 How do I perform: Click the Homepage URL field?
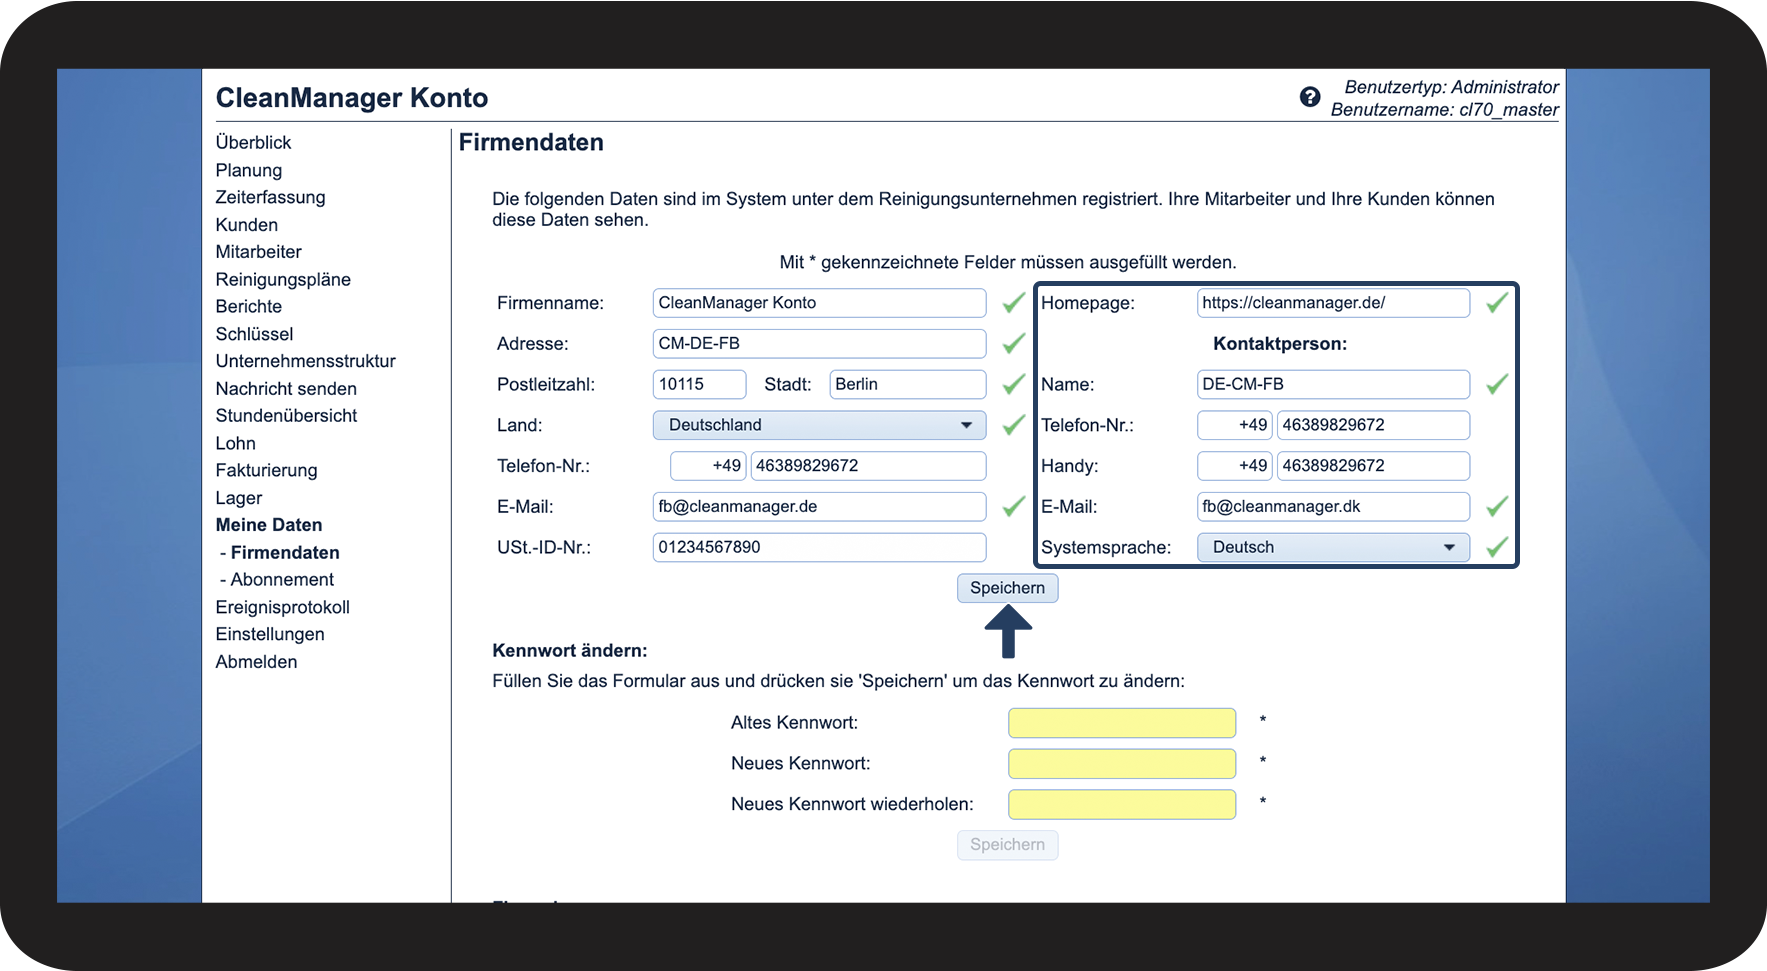pyautogui.click(x=1333, y=303)
